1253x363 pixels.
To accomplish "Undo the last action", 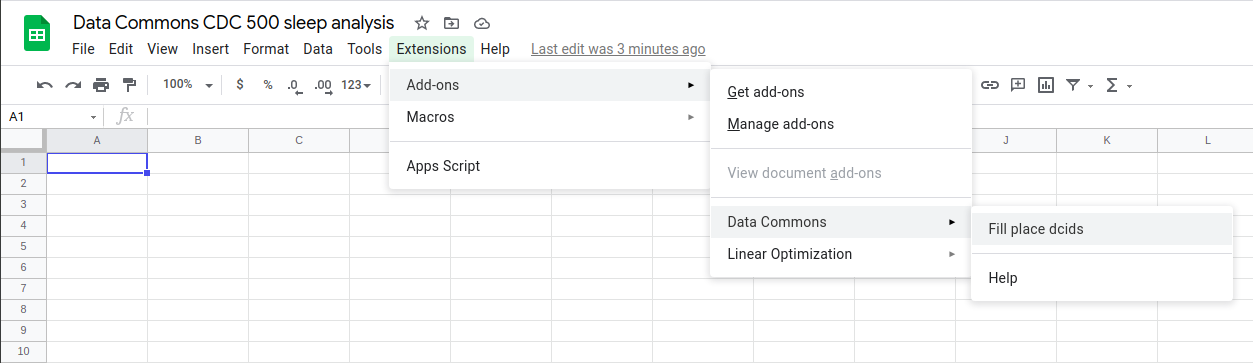I will click(x=44, y=85).
